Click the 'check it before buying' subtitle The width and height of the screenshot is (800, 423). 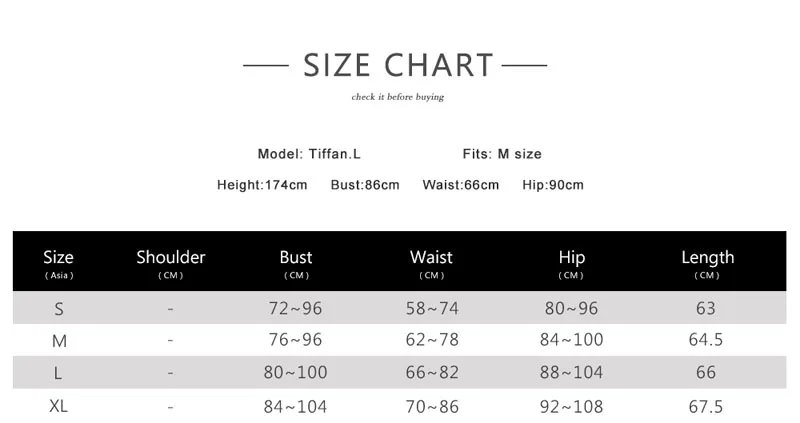coord(397,97)
